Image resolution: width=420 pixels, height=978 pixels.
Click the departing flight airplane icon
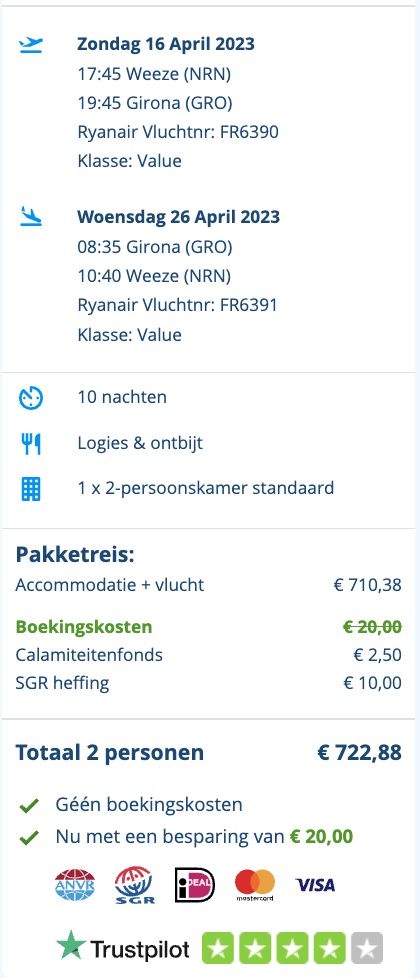(31, 45)
